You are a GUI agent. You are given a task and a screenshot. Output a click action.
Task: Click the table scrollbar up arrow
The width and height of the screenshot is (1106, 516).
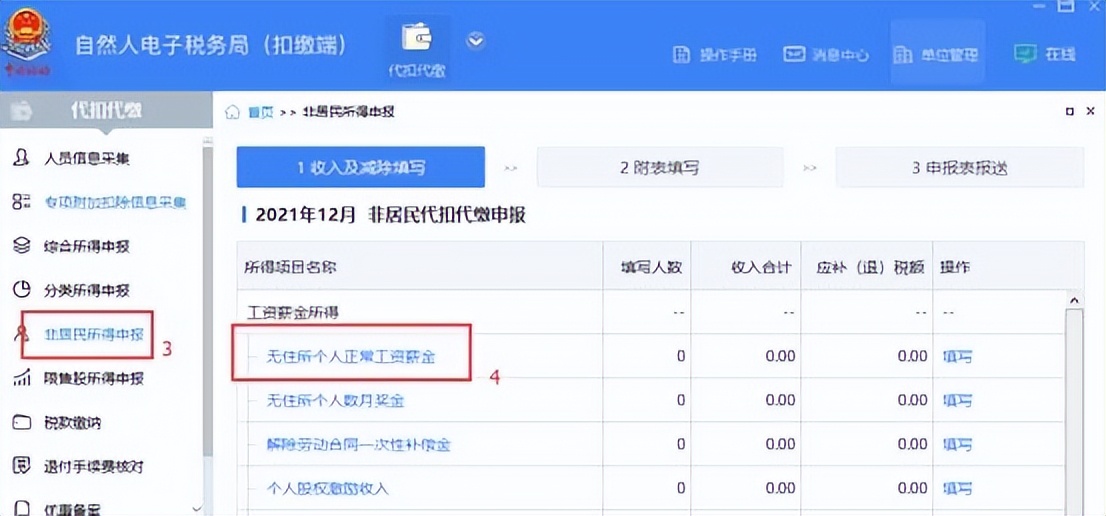[x=1074, y=300]
